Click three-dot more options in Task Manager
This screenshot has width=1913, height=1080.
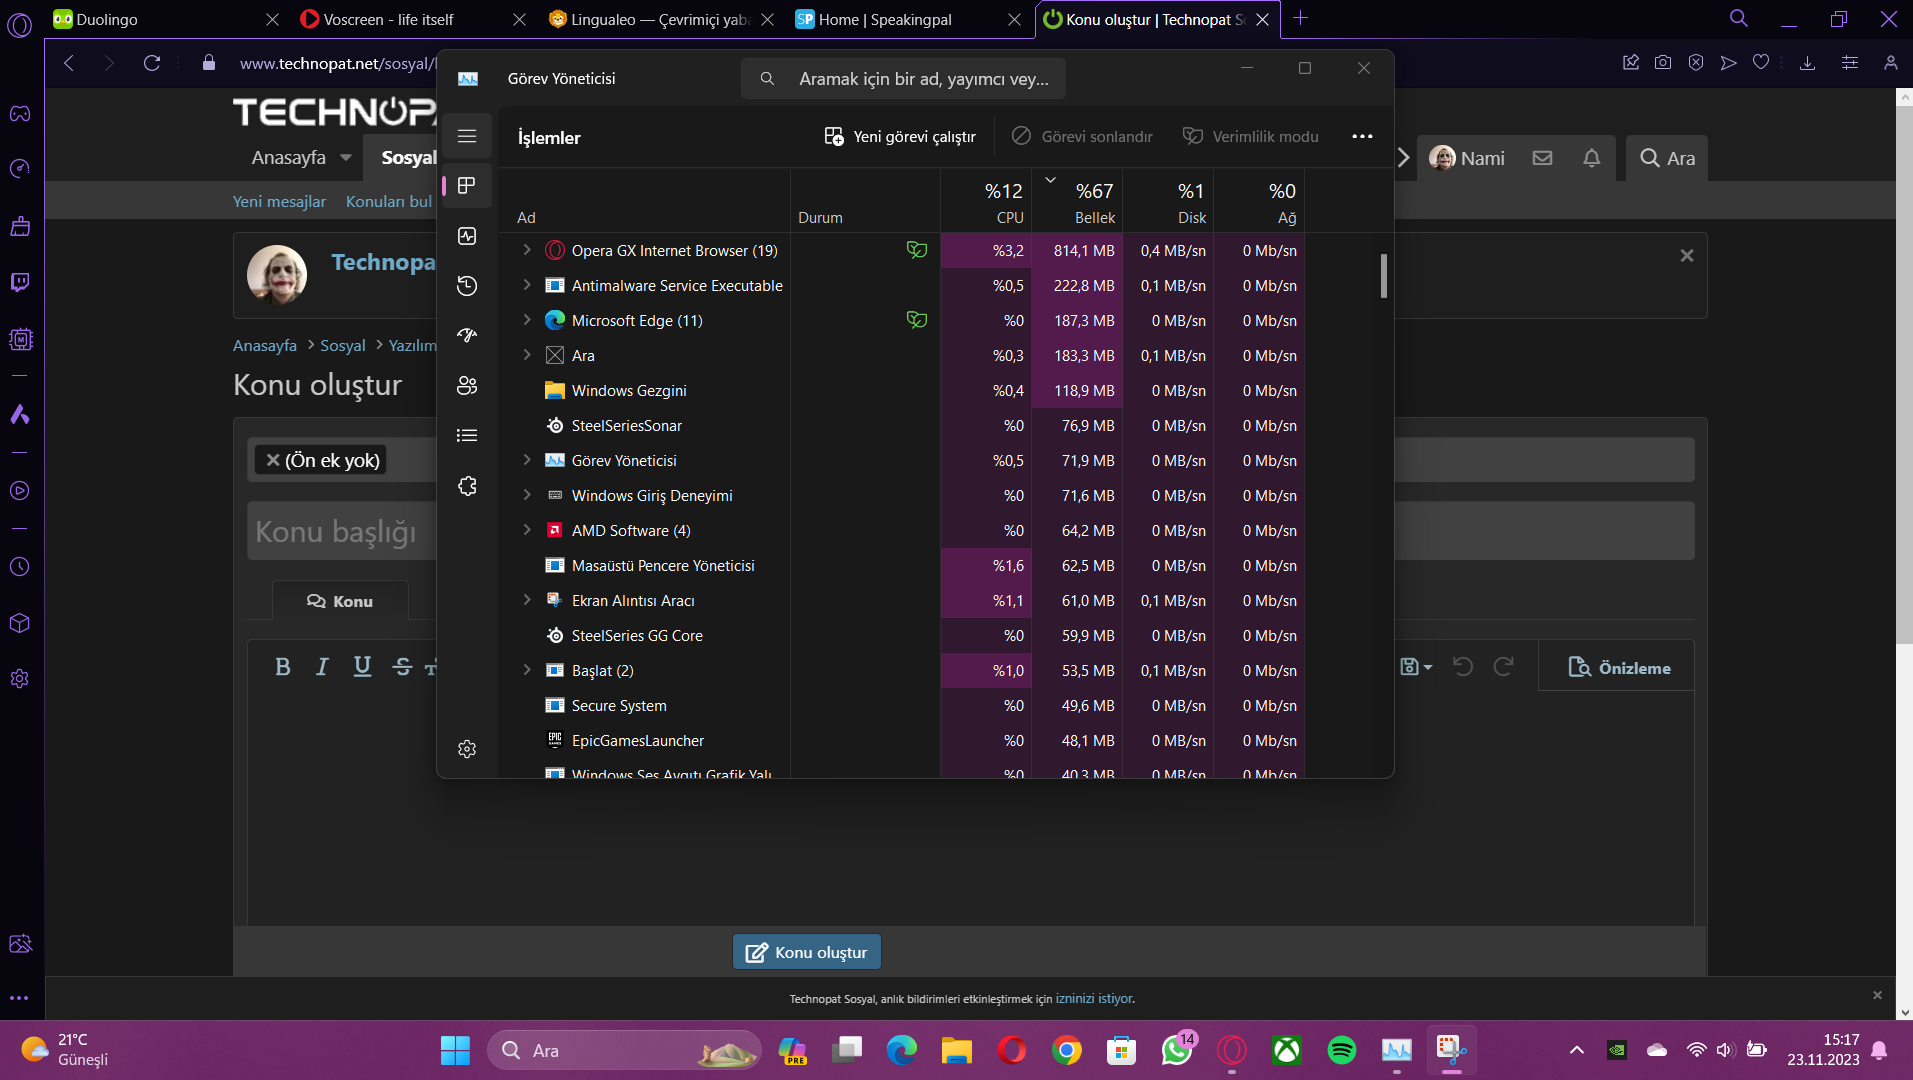click(x=1362, y=137)
